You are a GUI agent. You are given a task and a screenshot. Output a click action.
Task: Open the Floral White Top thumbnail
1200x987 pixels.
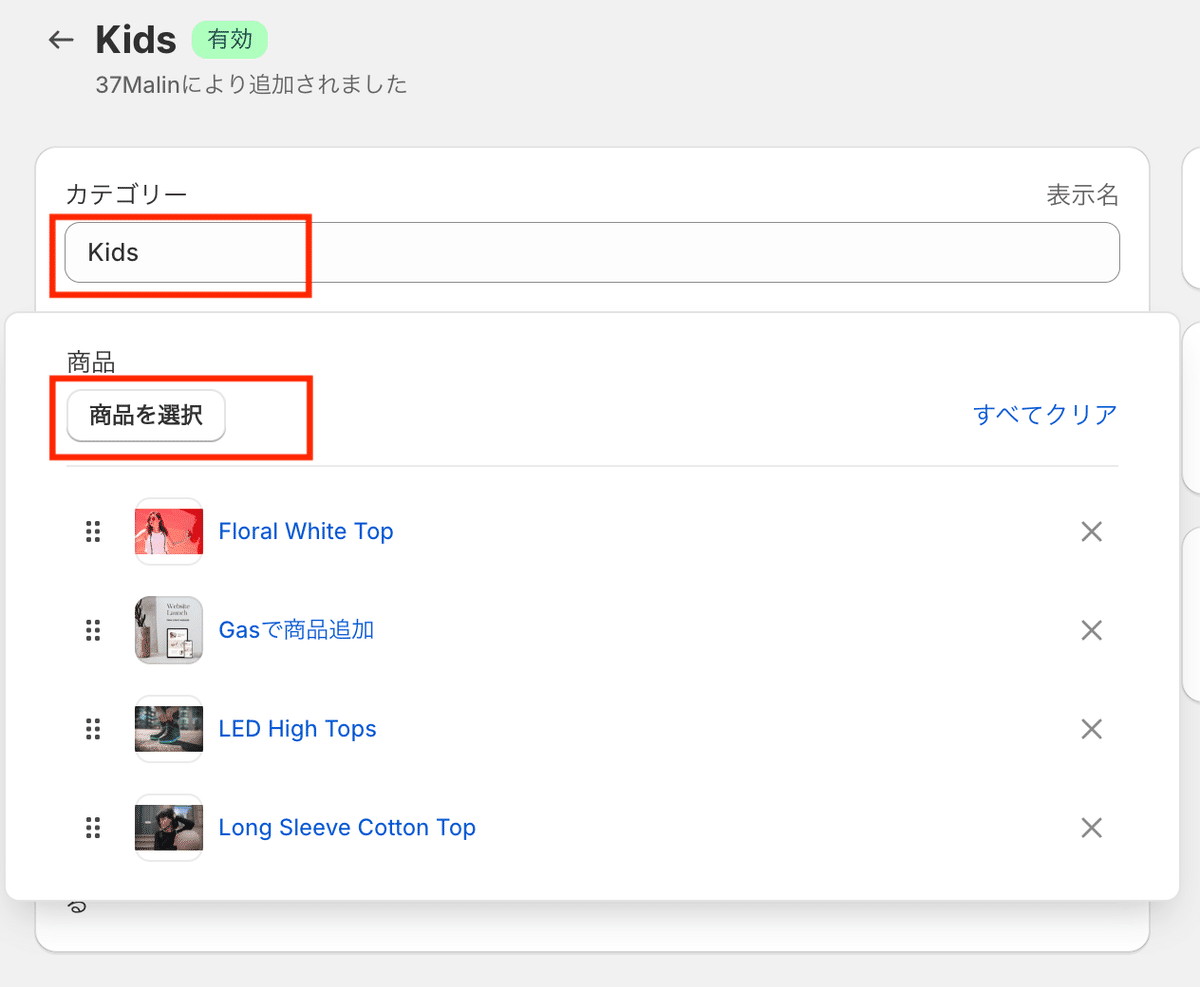168,532
